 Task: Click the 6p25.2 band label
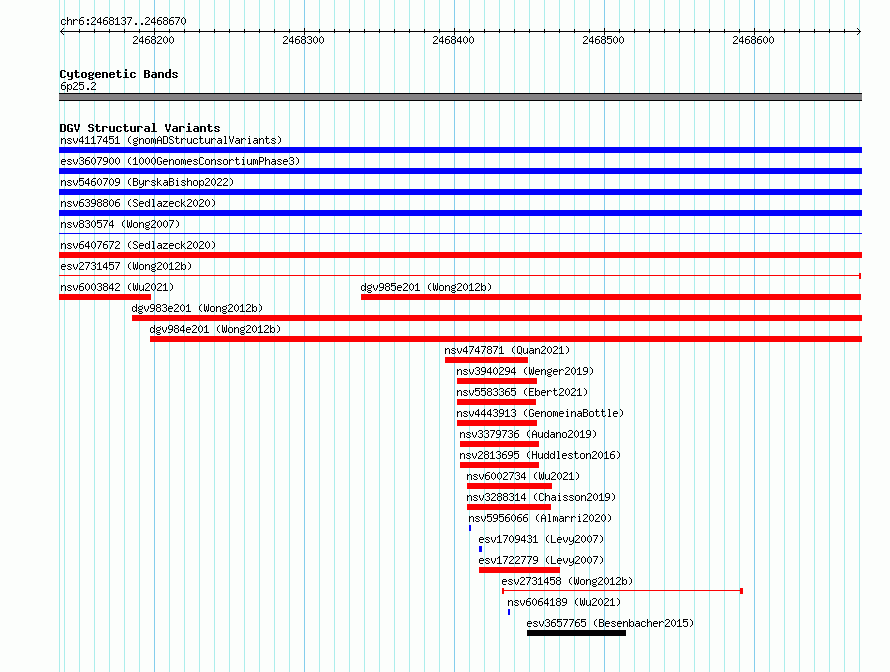point(78,86)
